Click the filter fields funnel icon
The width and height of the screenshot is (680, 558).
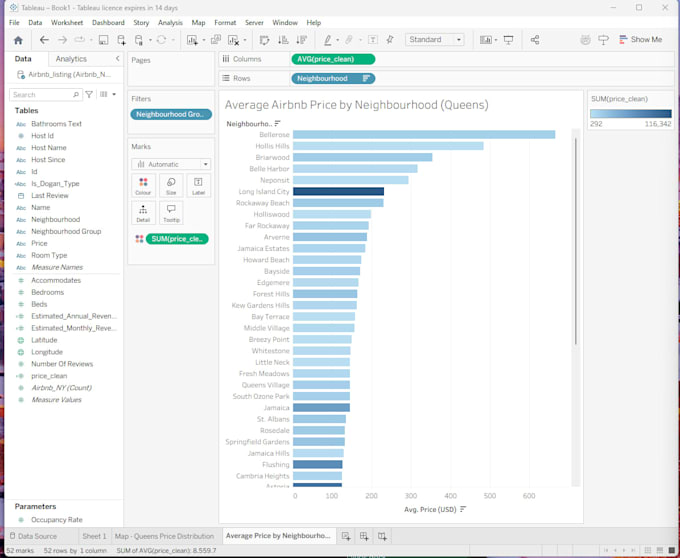[x=89, y=95]
